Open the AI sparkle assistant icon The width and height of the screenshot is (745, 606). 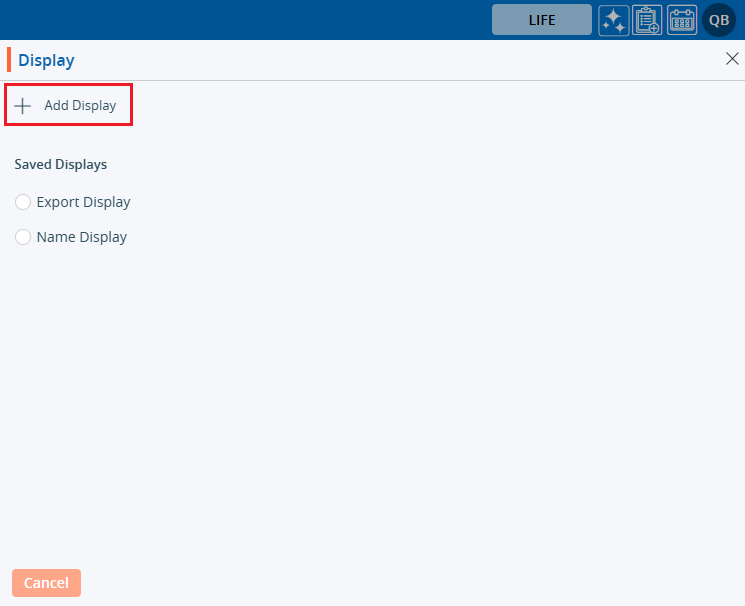[x=613, y=20]
